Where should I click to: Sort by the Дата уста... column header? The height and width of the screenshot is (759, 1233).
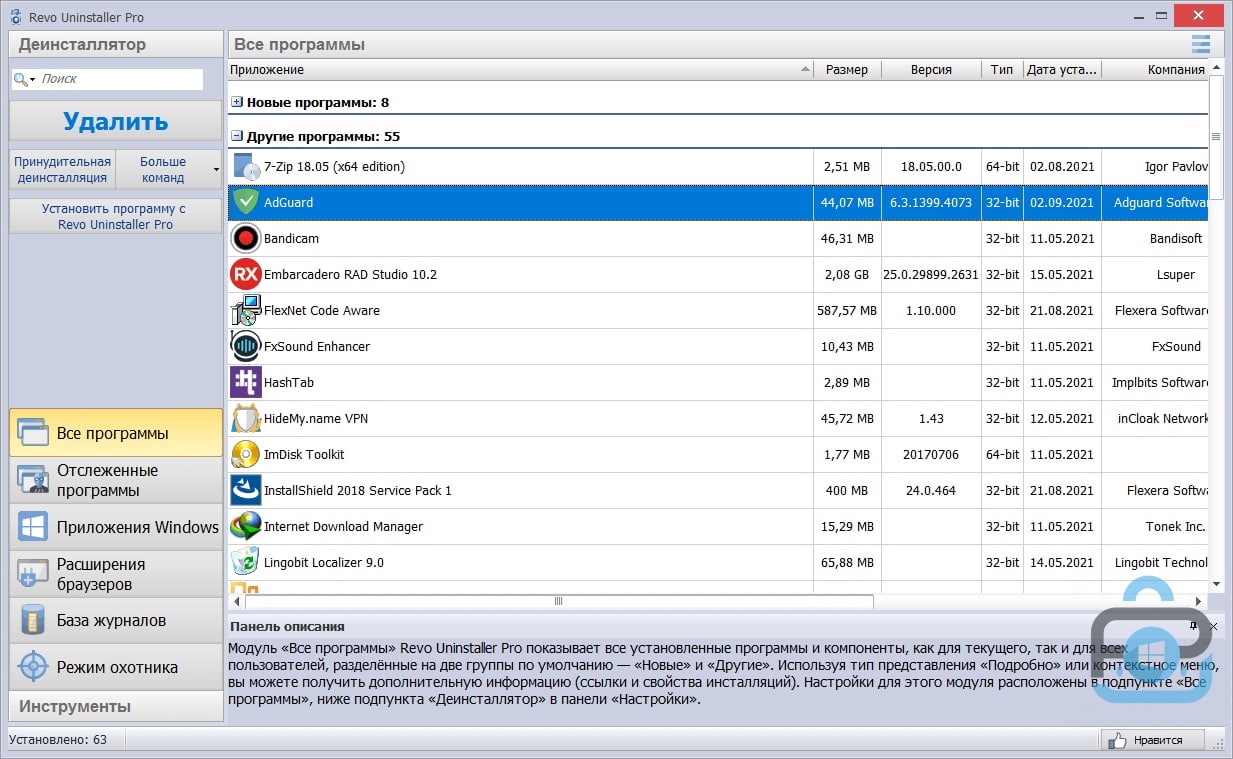pos(1062,69)
